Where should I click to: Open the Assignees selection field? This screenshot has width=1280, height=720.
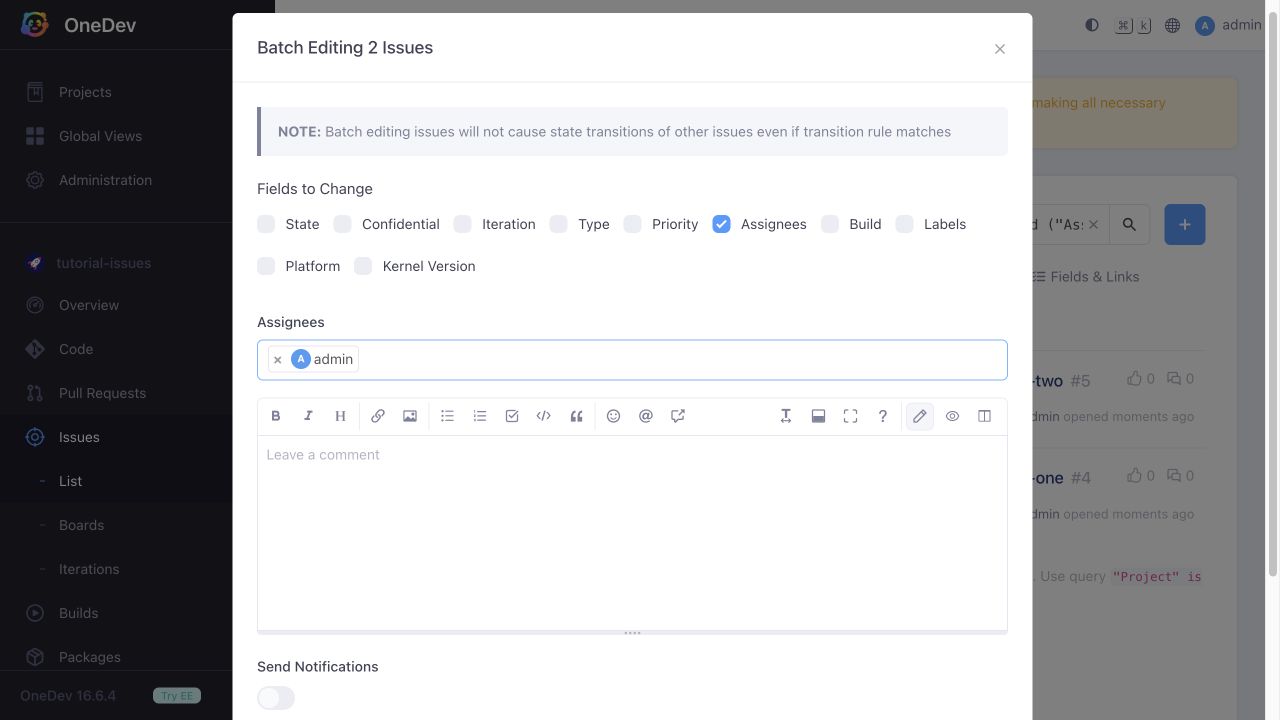(632, 360)
